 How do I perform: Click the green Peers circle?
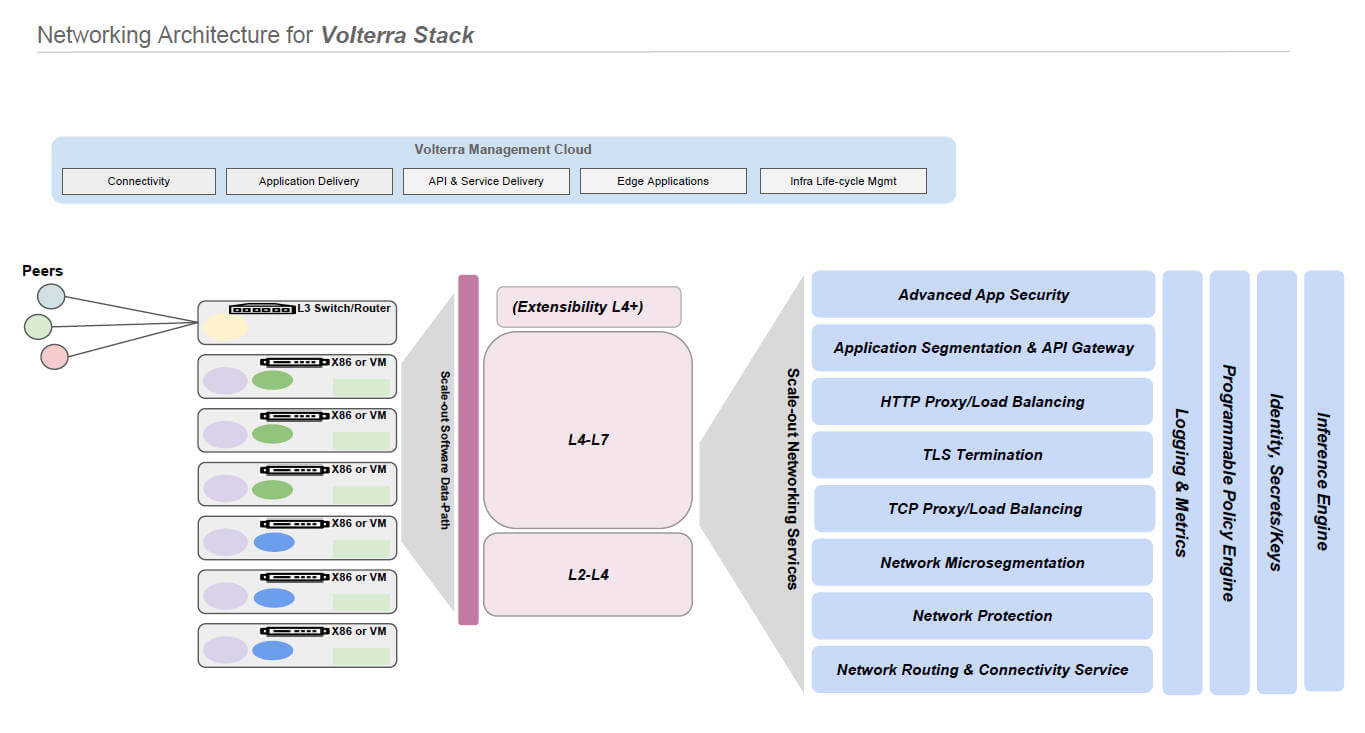(38, 326)
